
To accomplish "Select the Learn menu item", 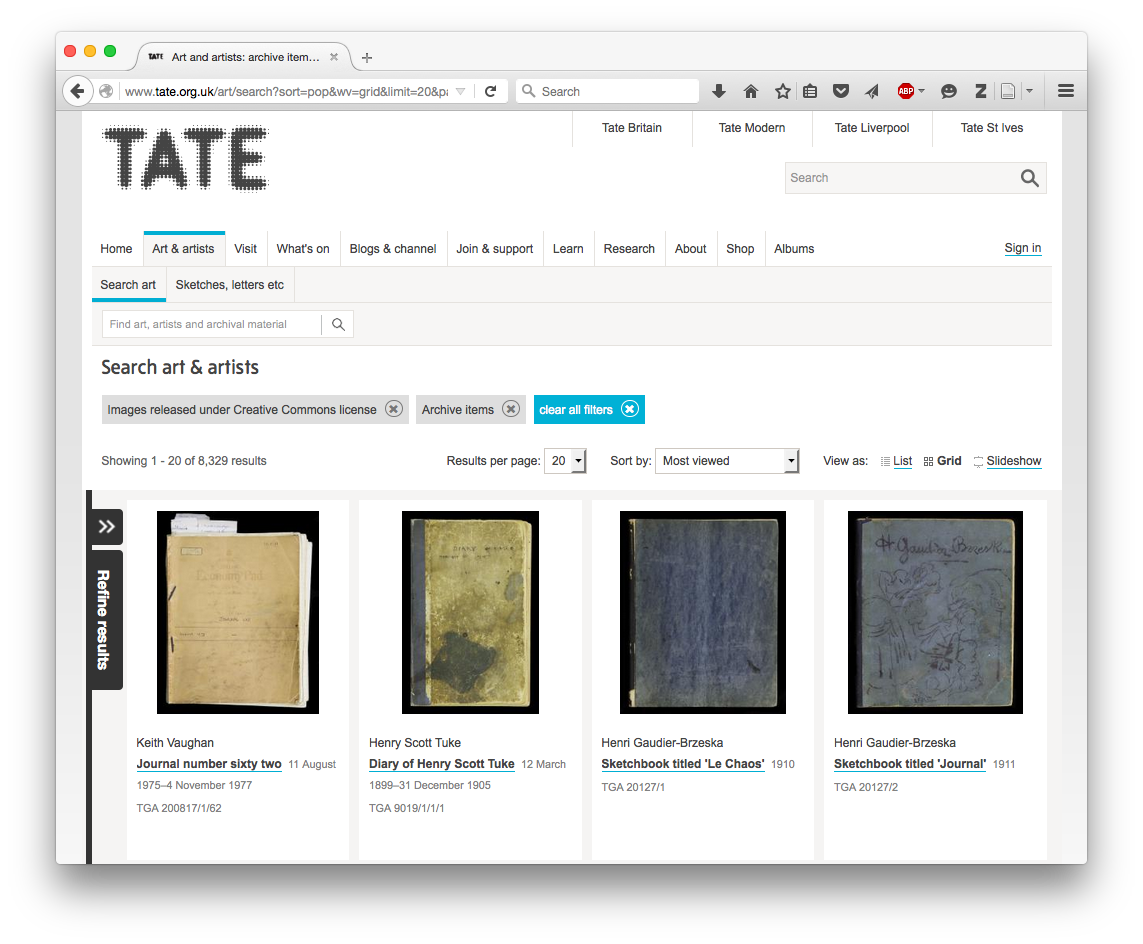I will point(568,249).
